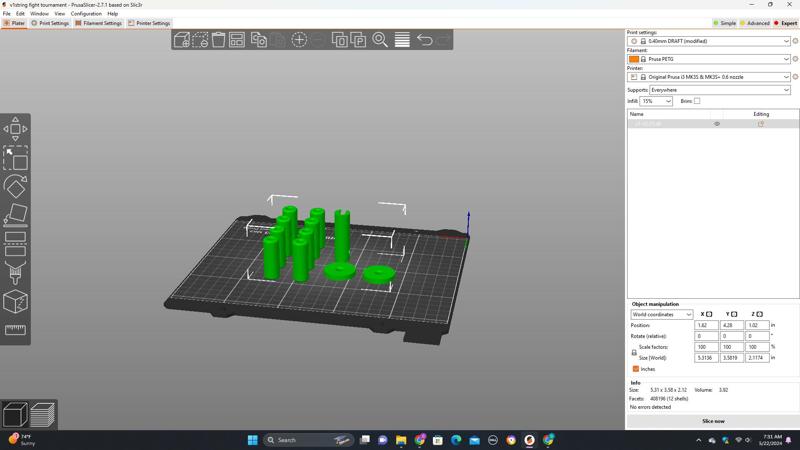
Task: Select the Paint-on supports brush tool
Action: click(x=15, y=272)
